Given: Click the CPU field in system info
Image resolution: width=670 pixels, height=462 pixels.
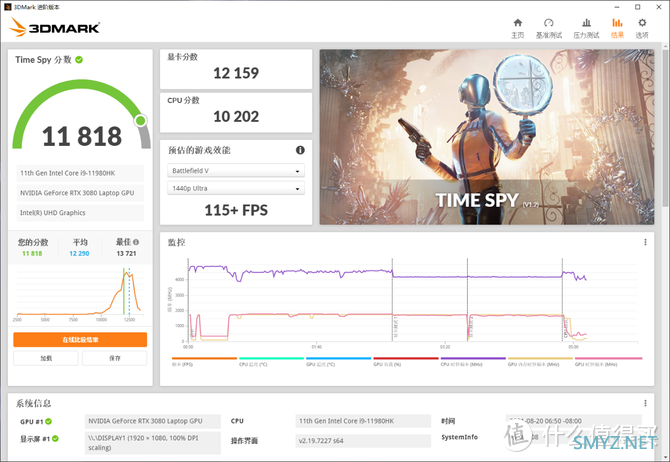Looking at the screenshot, I should 363,421.
